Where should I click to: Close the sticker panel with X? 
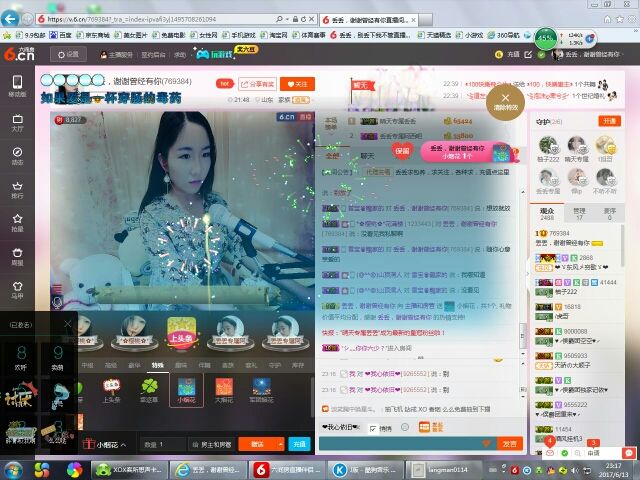point(68,324)
